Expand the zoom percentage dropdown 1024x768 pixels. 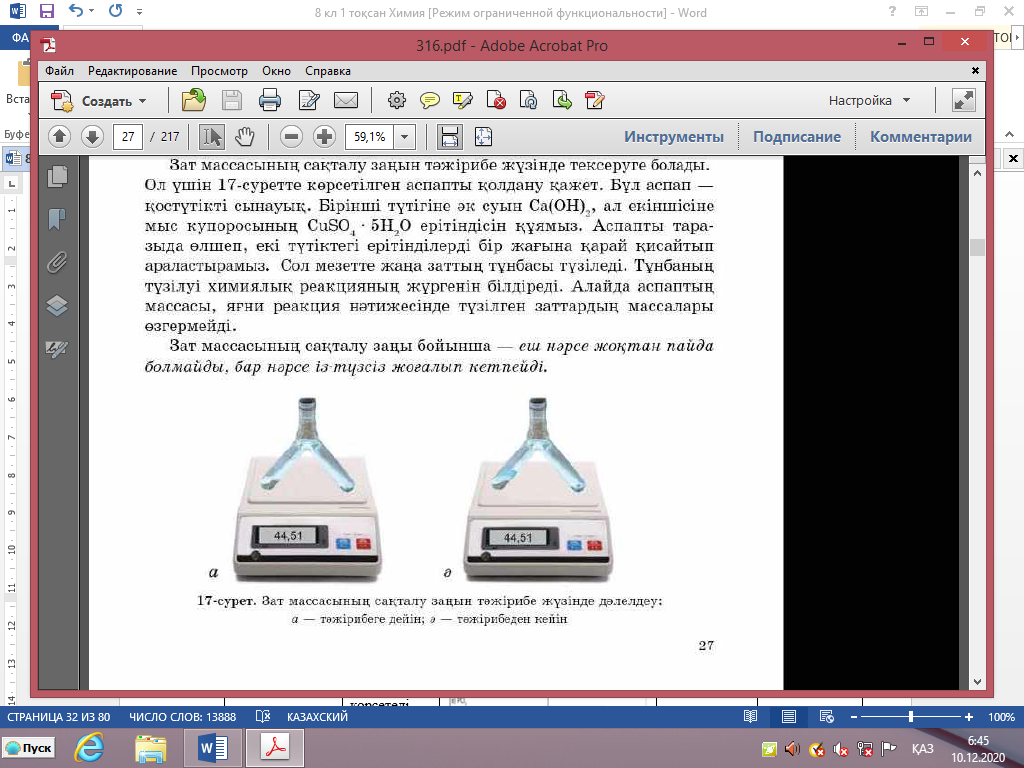point(405,137)
